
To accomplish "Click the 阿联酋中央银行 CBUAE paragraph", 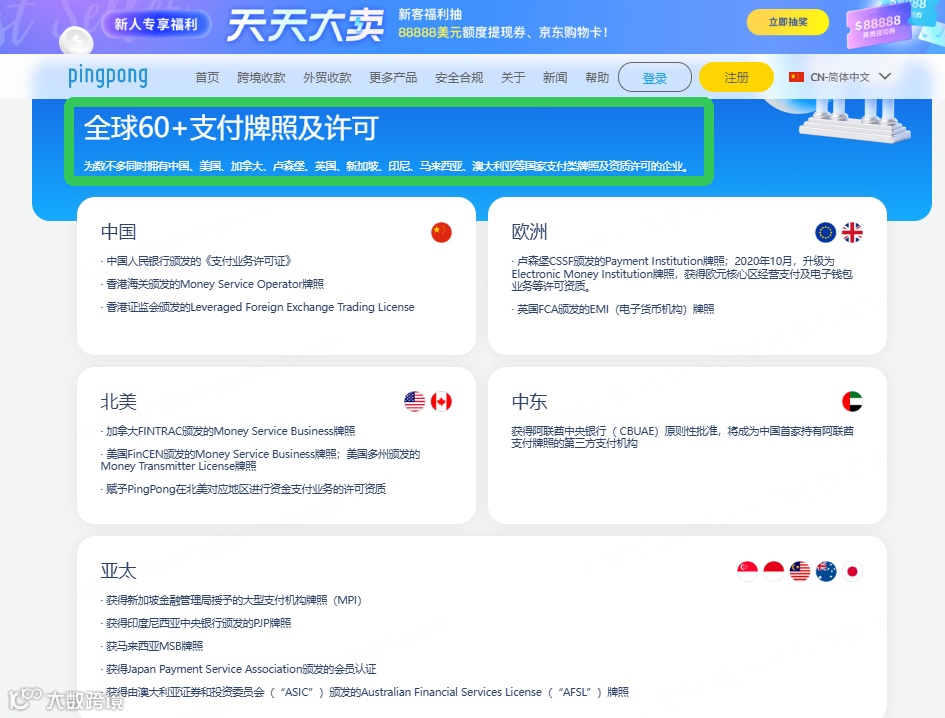I will click(x=682, y=437).
